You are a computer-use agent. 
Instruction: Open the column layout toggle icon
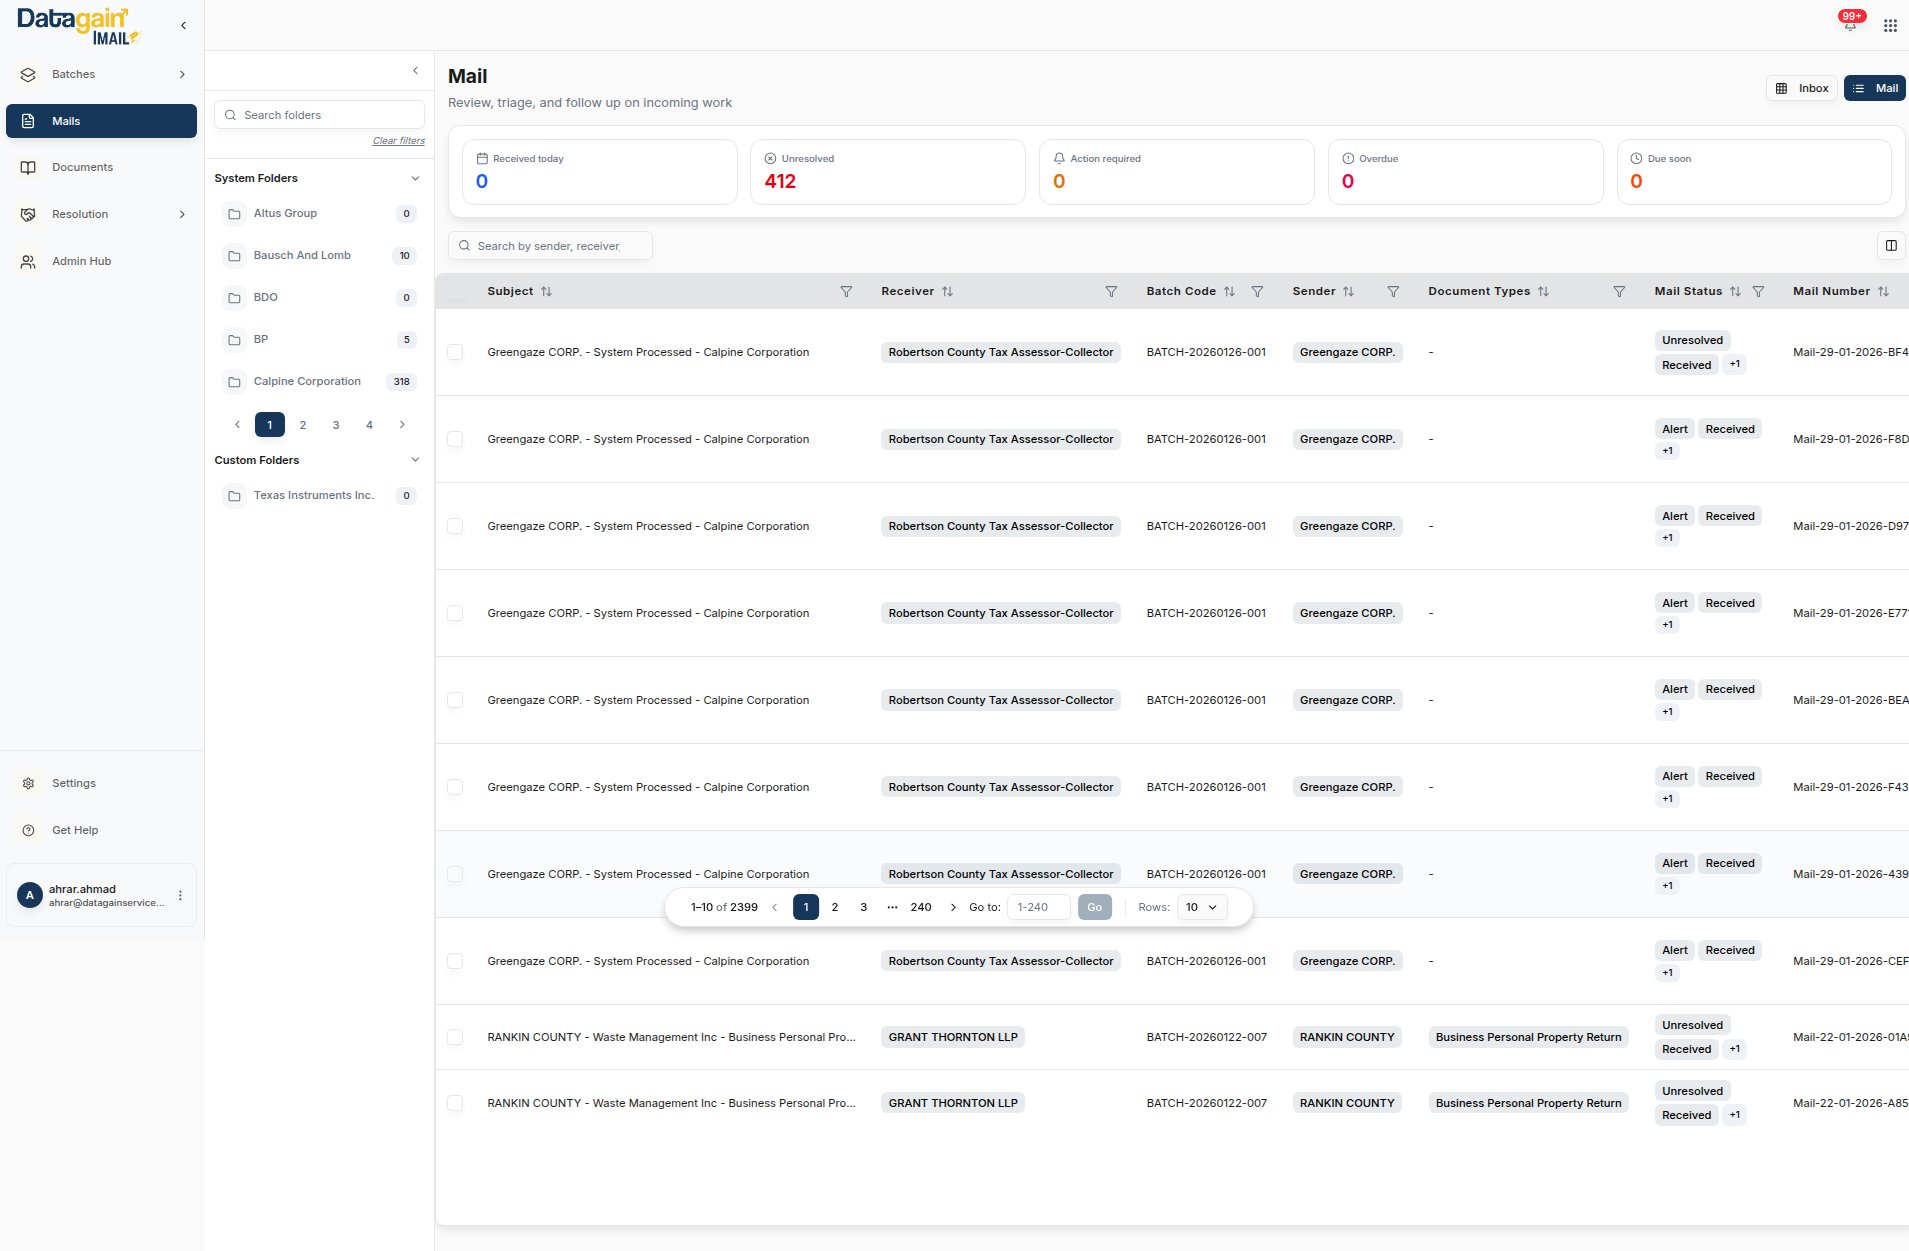pyautogui.click(x=1891, y=246)
